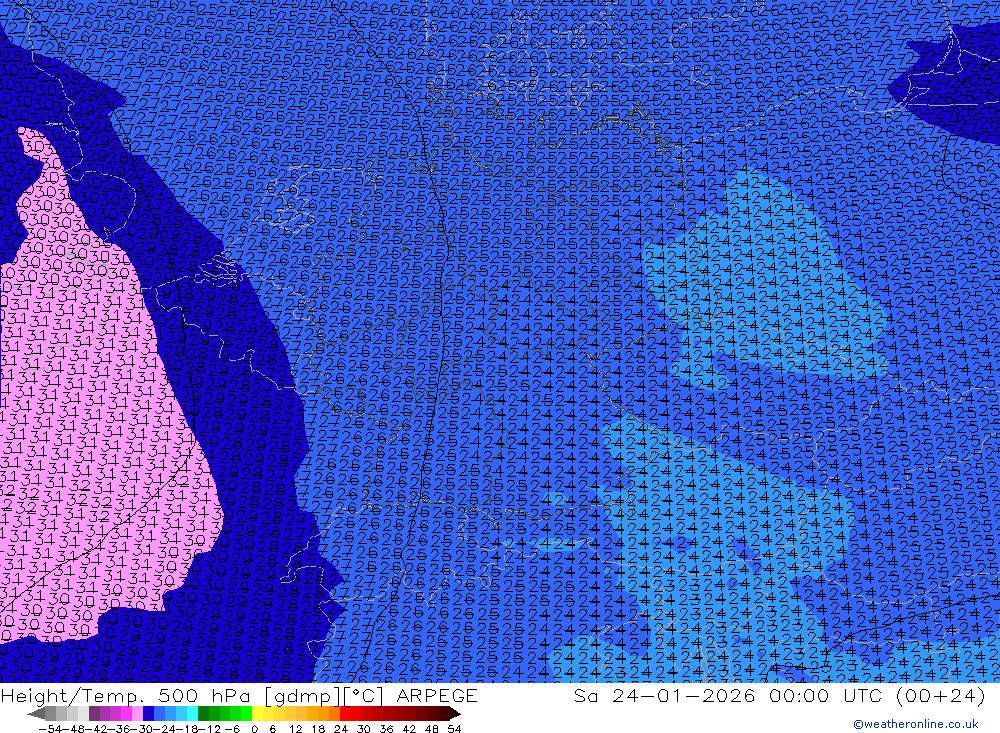Pick the bright red swatch above the 24 label
The width and height of the screenshot is (1000, 733).
pyautogui.click(x=345, y=714)
